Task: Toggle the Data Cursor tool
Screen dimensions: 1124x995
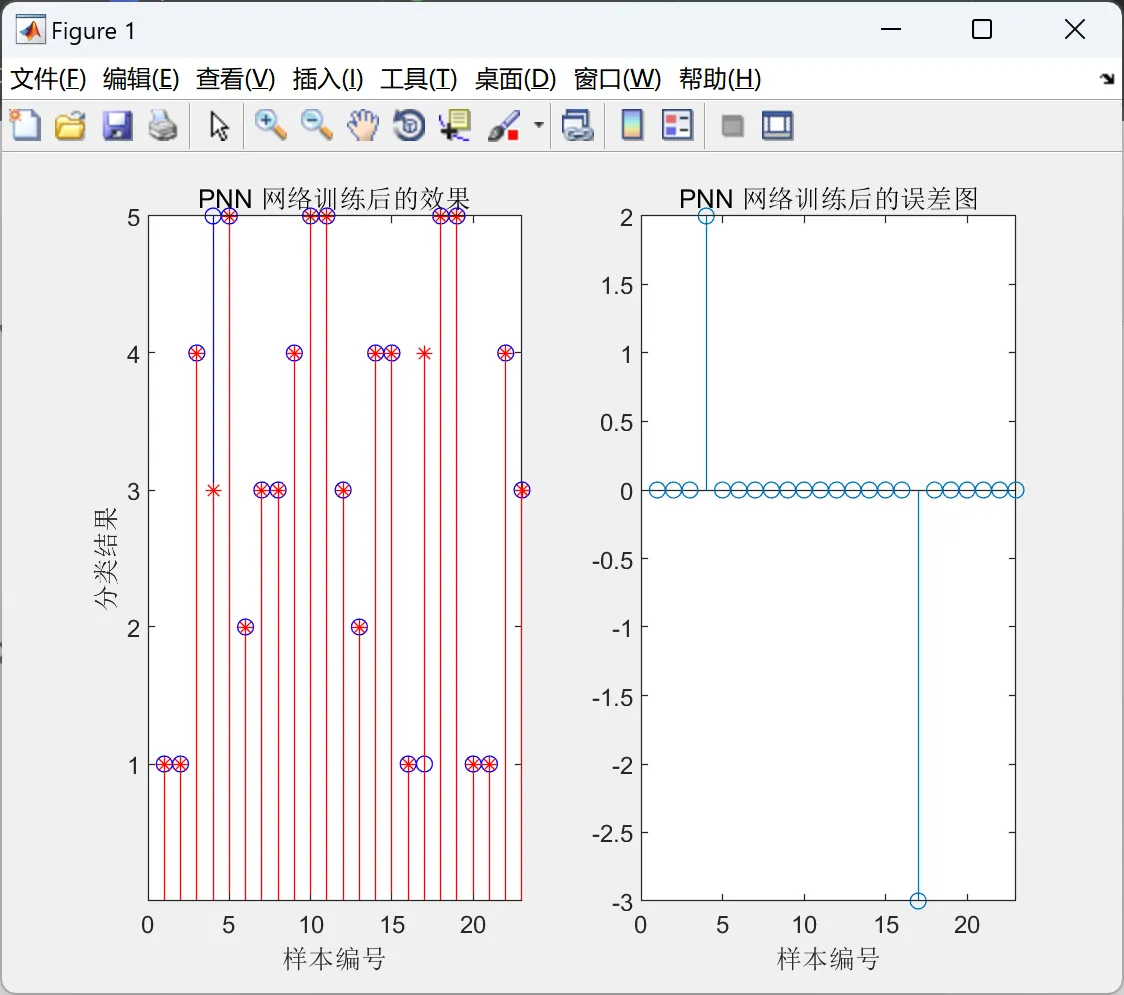Action: coord(454,125)
